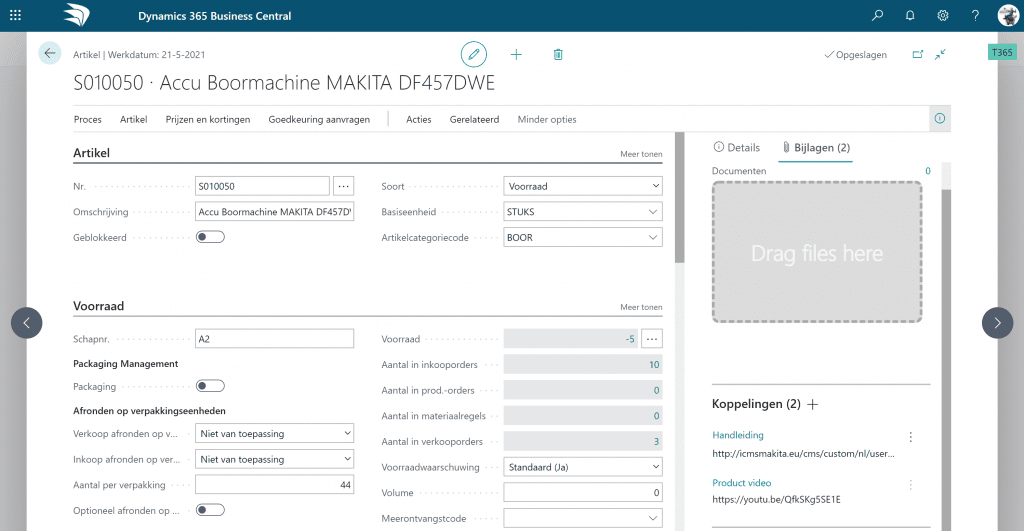The width and height of the screenshot is (1024, 531).
Task: Open the Handleiding link
Action: pos(737,435)
